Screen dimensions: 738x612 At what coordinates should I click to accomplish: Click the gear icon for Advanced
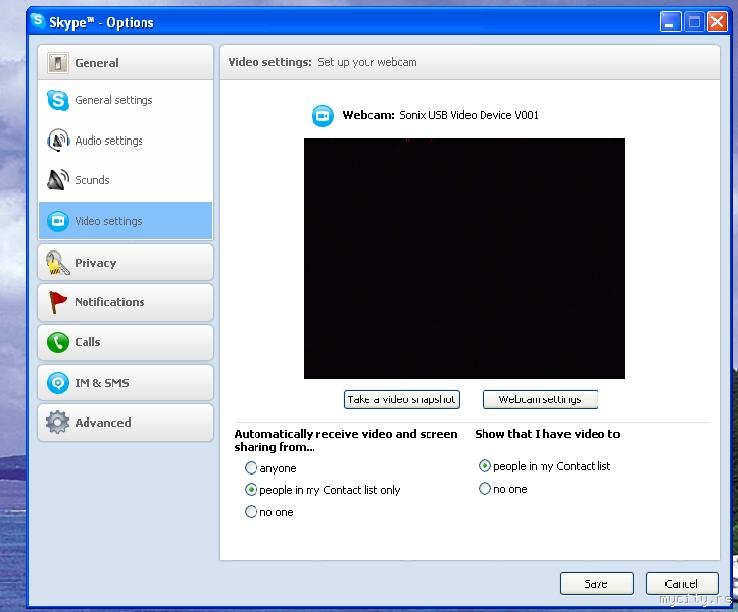57,422
